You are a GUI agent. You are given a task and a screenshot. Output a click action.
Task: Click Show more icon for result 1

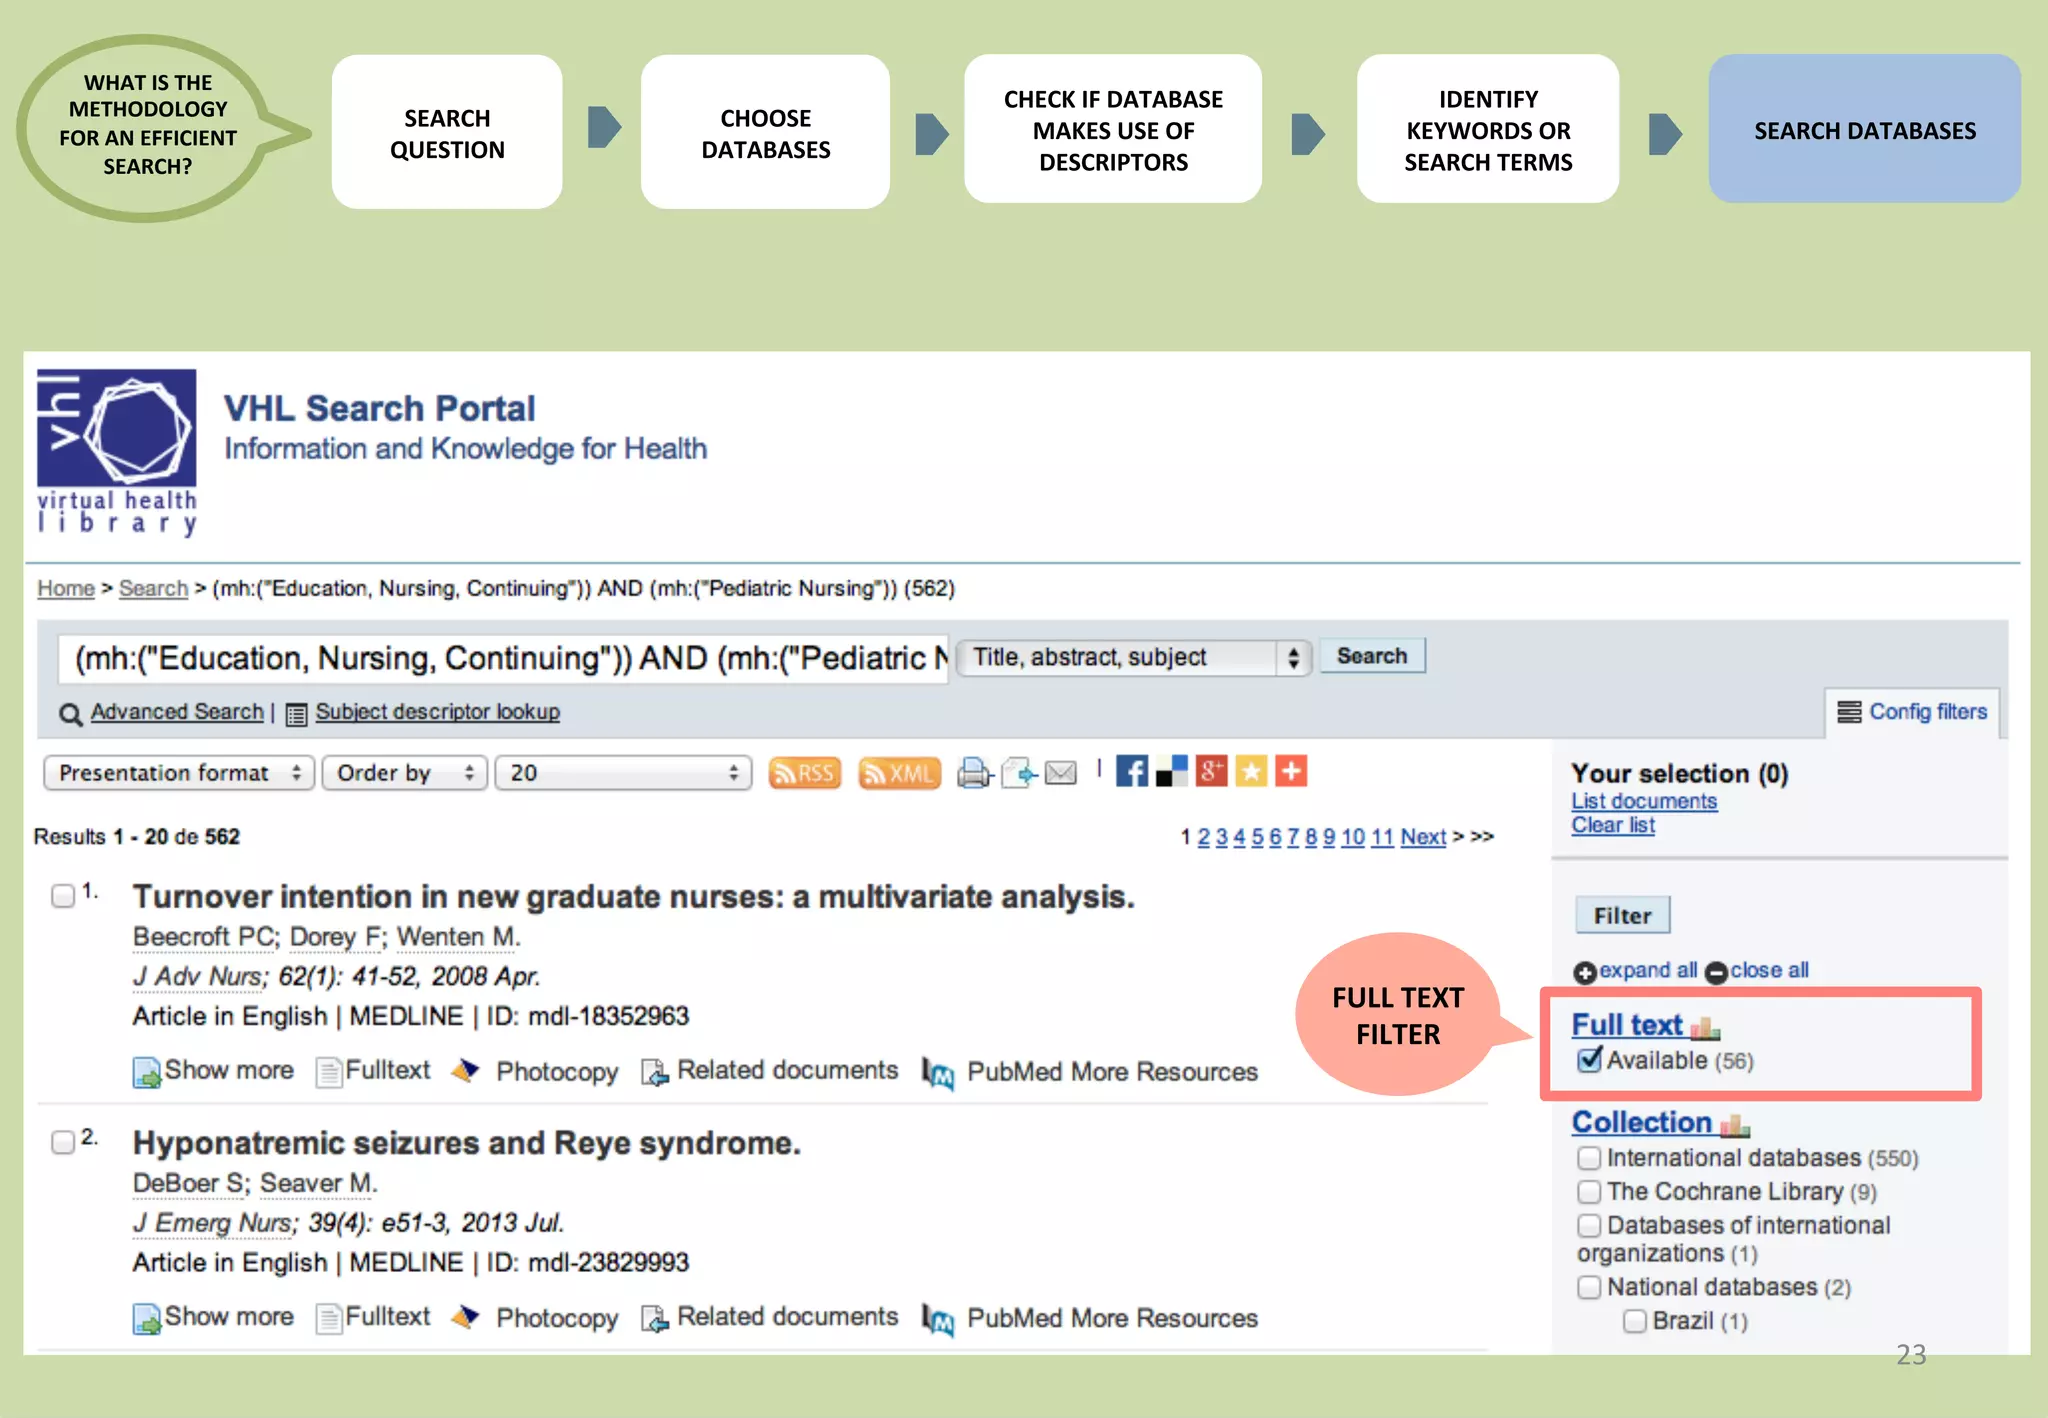point(147,1072)
